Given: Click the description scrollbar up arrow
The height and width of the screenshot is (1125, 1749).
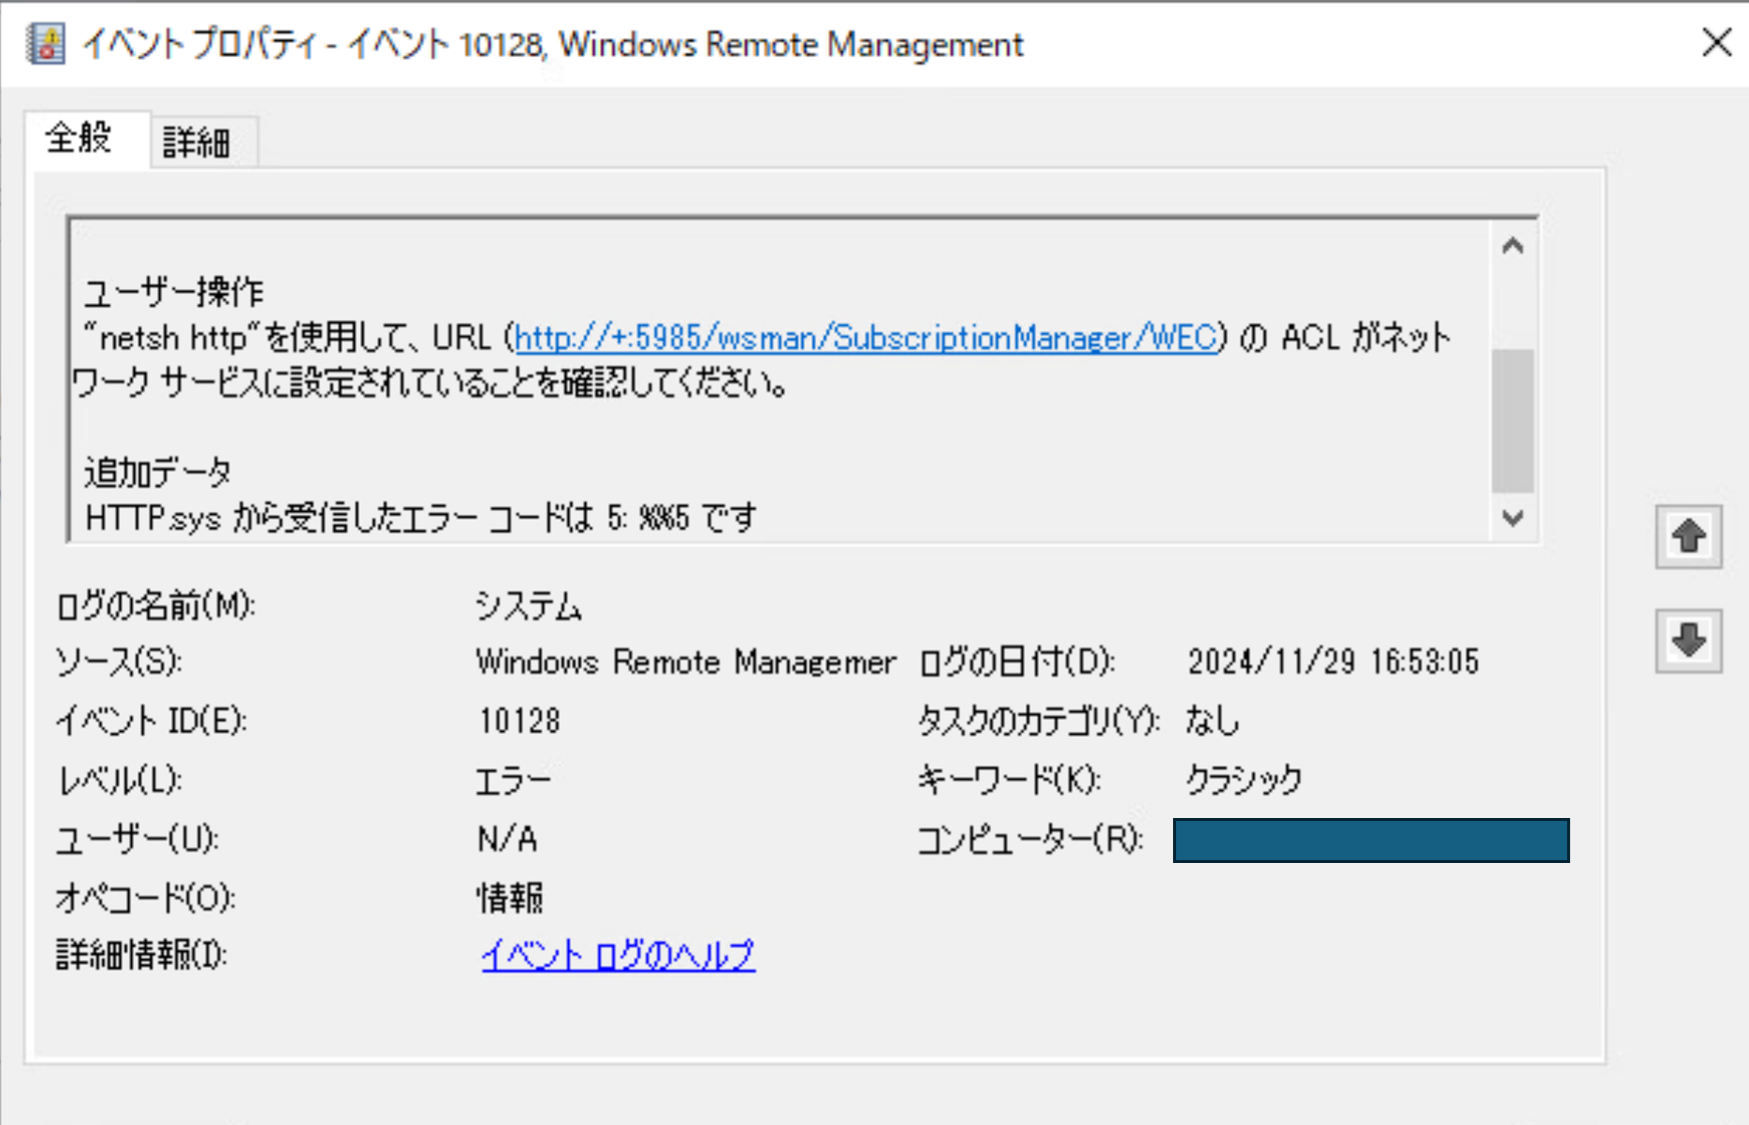Looking at the screenshot, I should pos(1513,246).
